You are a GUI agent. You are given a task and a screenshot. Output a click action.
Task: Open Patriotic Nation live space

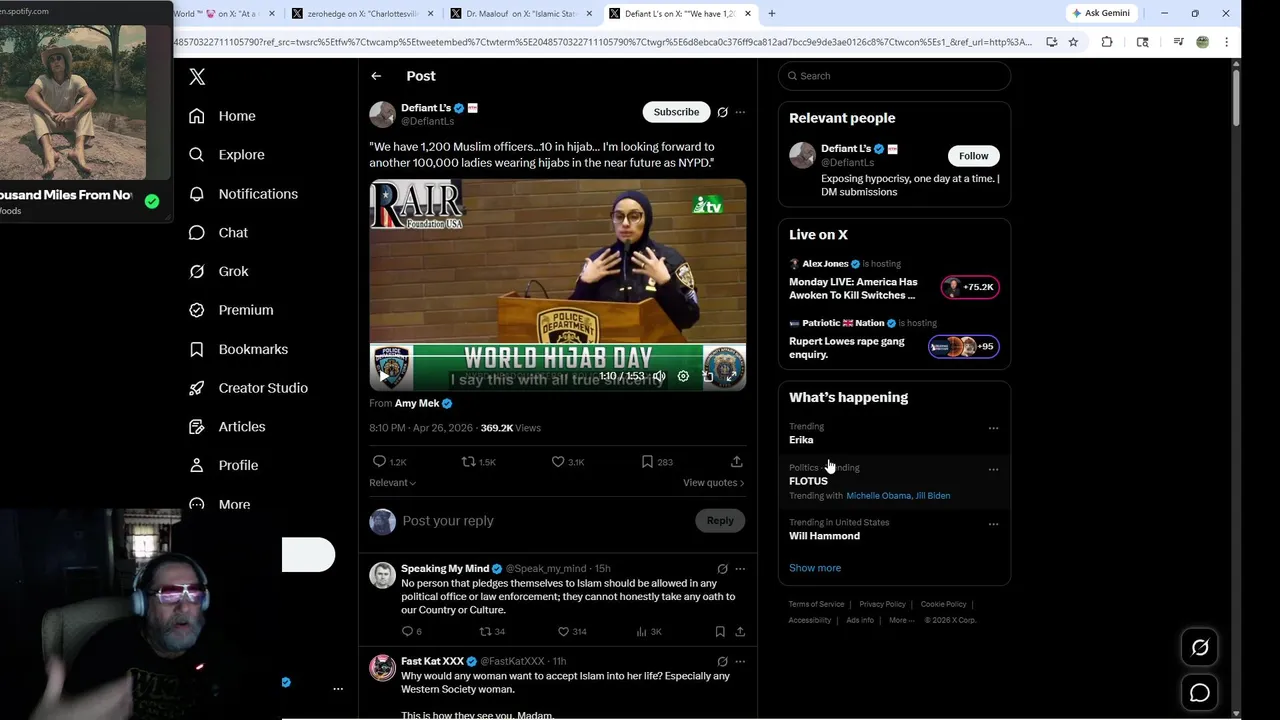click(894, 341)
